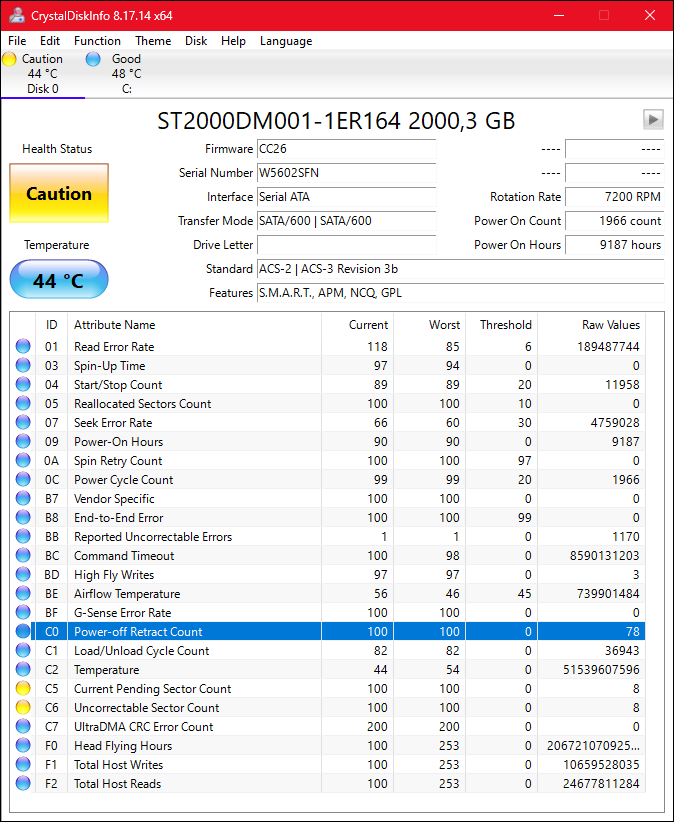674x822 pixels.
Task: Click the Transfer Mode field SATA/600
Action: pos(346,221)
